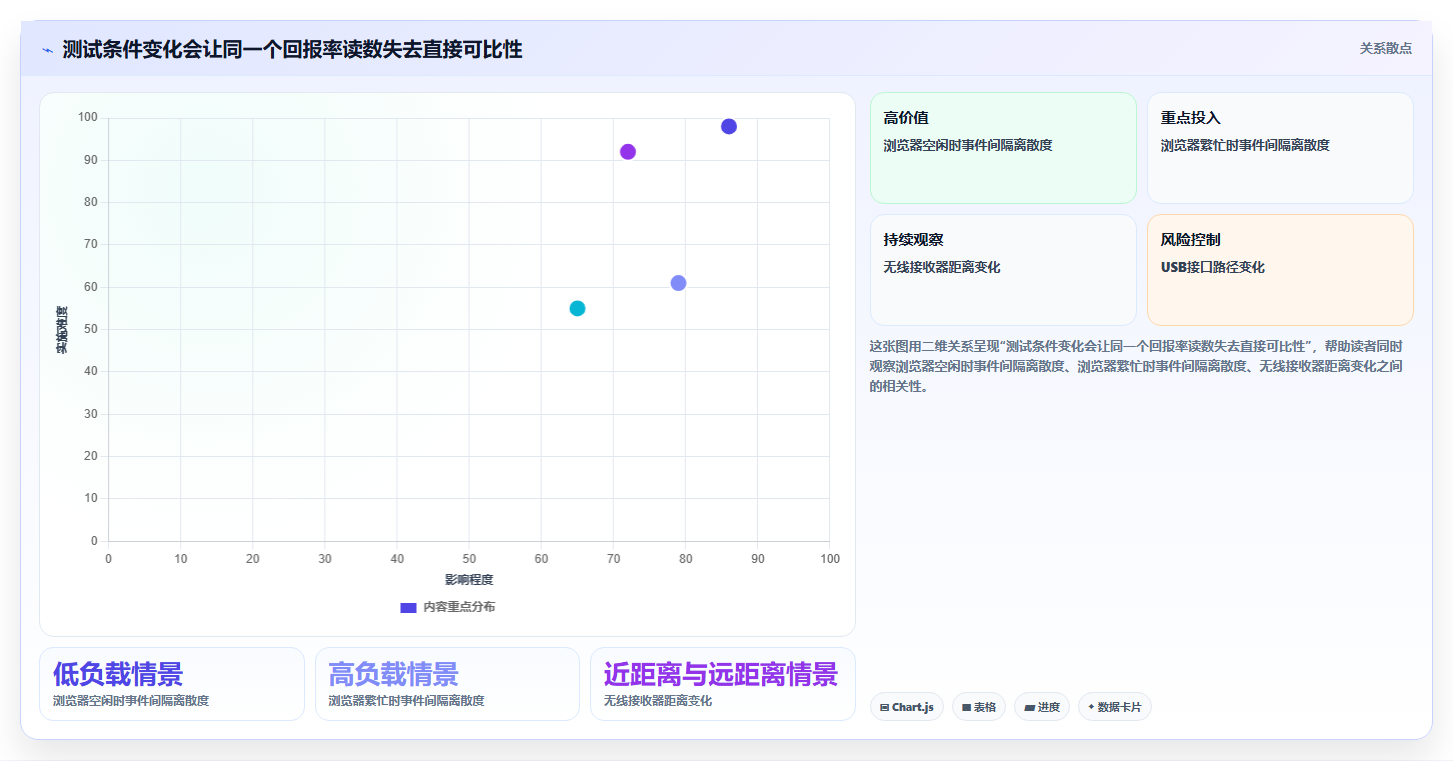Open the 重点投入 card
The height and width of the screenshot is (761, 1453).
coord(1280,148)
